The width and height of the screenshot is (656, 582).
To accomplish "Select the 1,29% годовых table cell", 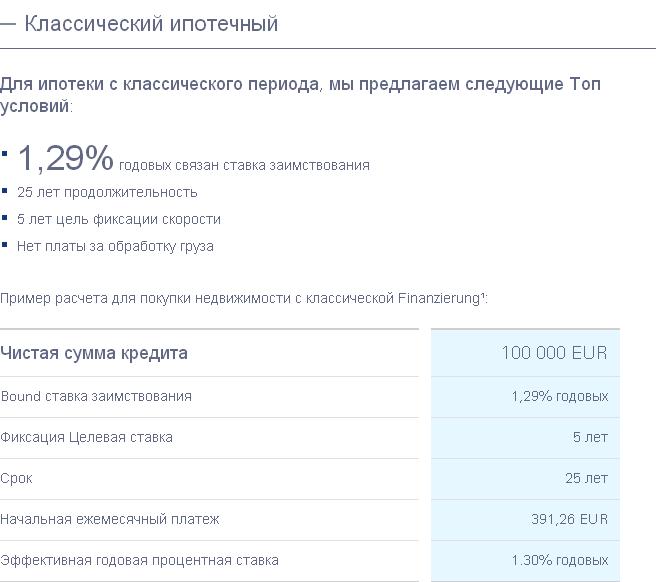I will tap(559, 396).
